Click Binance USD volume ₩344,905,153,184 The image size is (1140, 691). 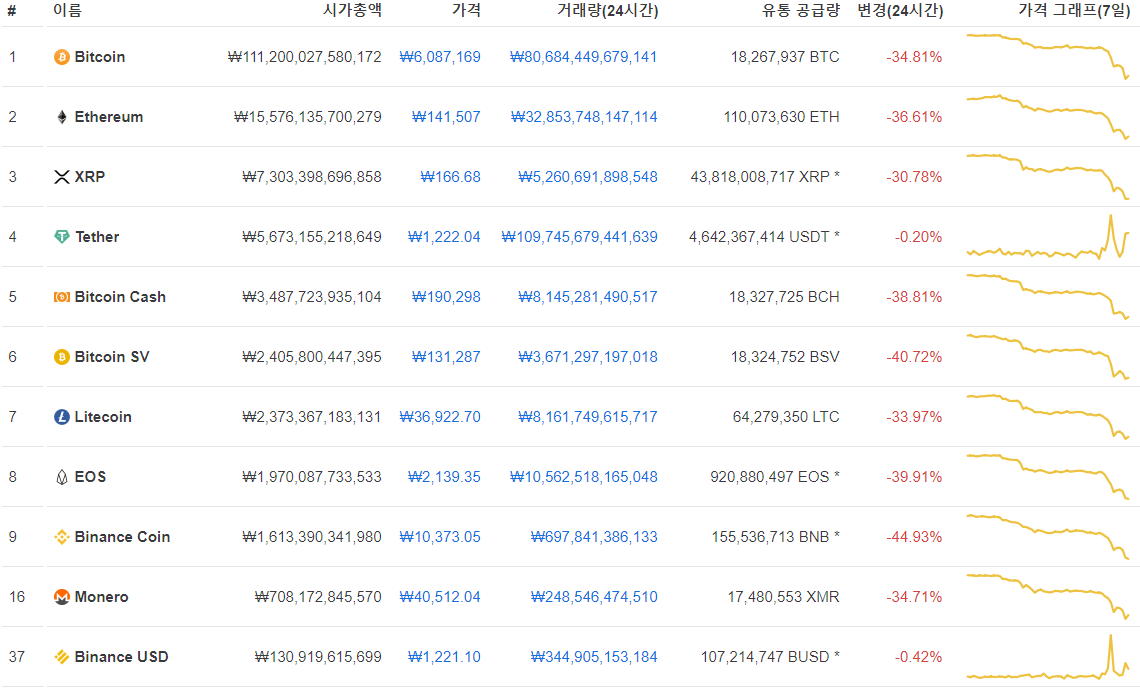click(594, 657)
